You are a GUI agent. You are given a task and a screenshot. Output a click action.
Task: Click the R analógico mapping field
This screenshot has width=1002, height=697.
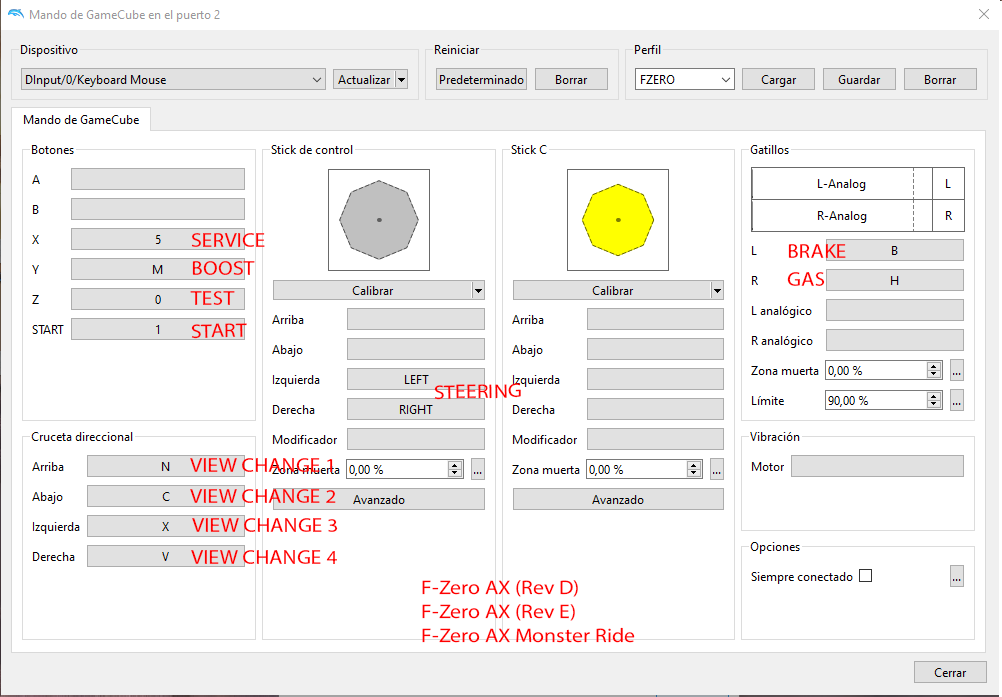[895, 341]
